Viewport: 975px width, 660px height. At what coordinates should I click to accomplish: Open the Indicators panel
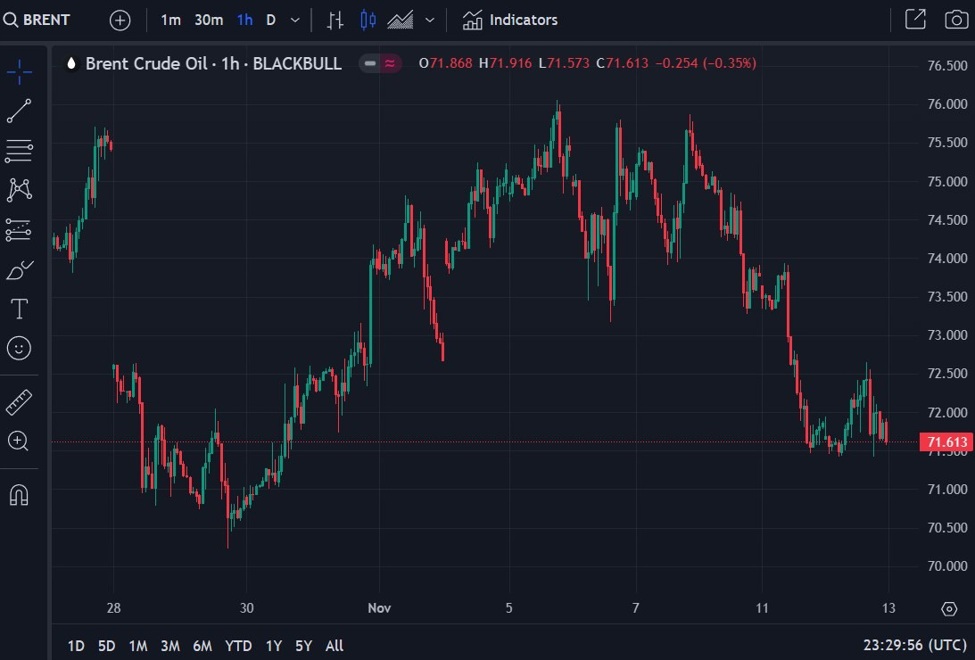coord(510,20)
